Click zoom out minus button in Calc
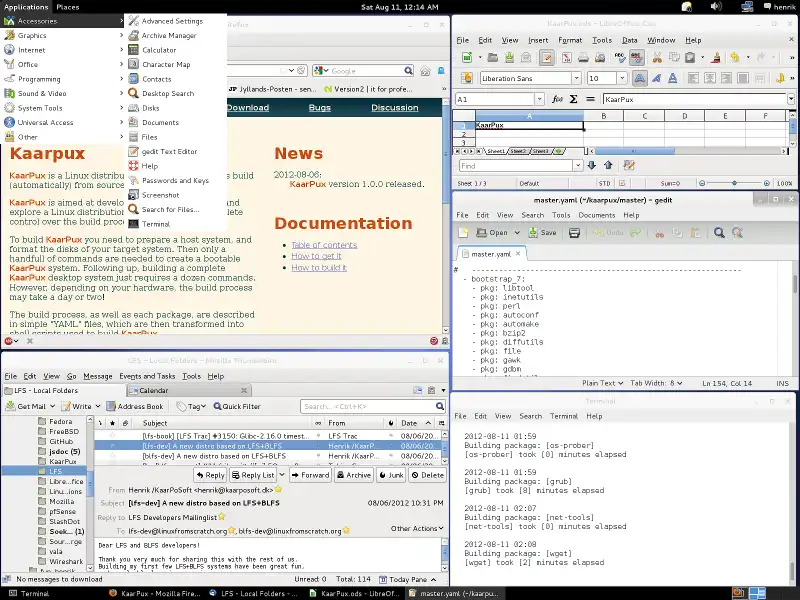This screenshot has height=600, width=800. tap(702, 183)
